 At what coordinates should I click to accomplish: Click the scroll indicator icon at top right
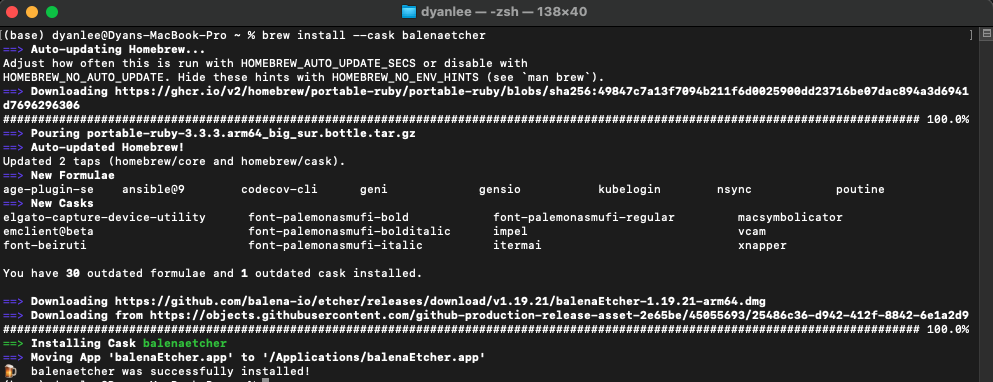985,36
